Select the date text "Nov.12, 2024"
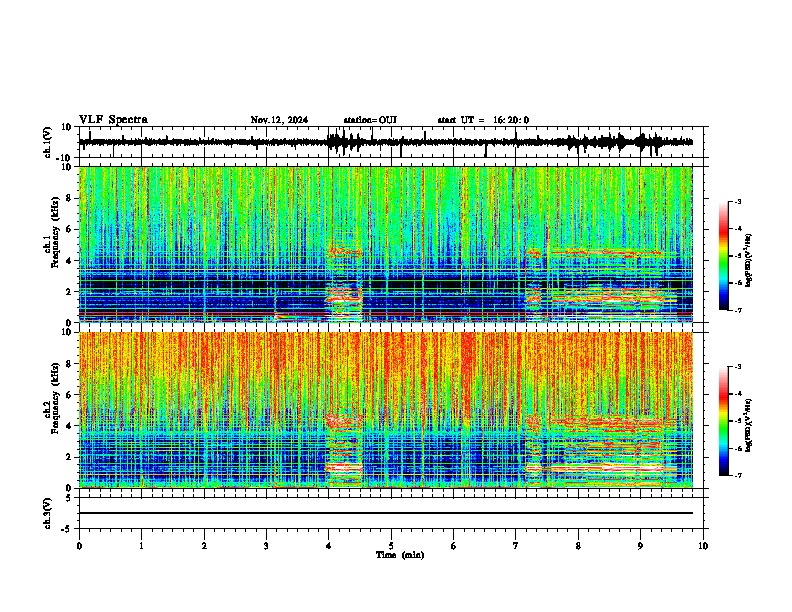The width and height of the screenshot is (792, 612). pyautogui.click(x=279, y=120)
